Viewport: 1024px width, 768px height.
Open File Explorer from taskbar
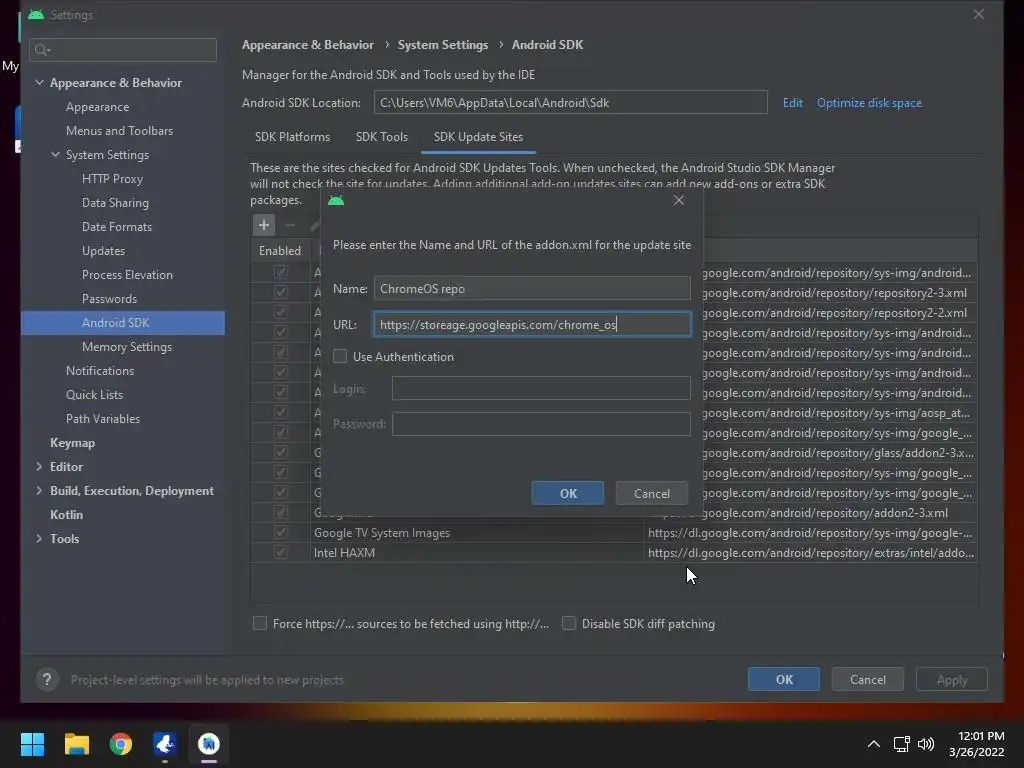76,744
